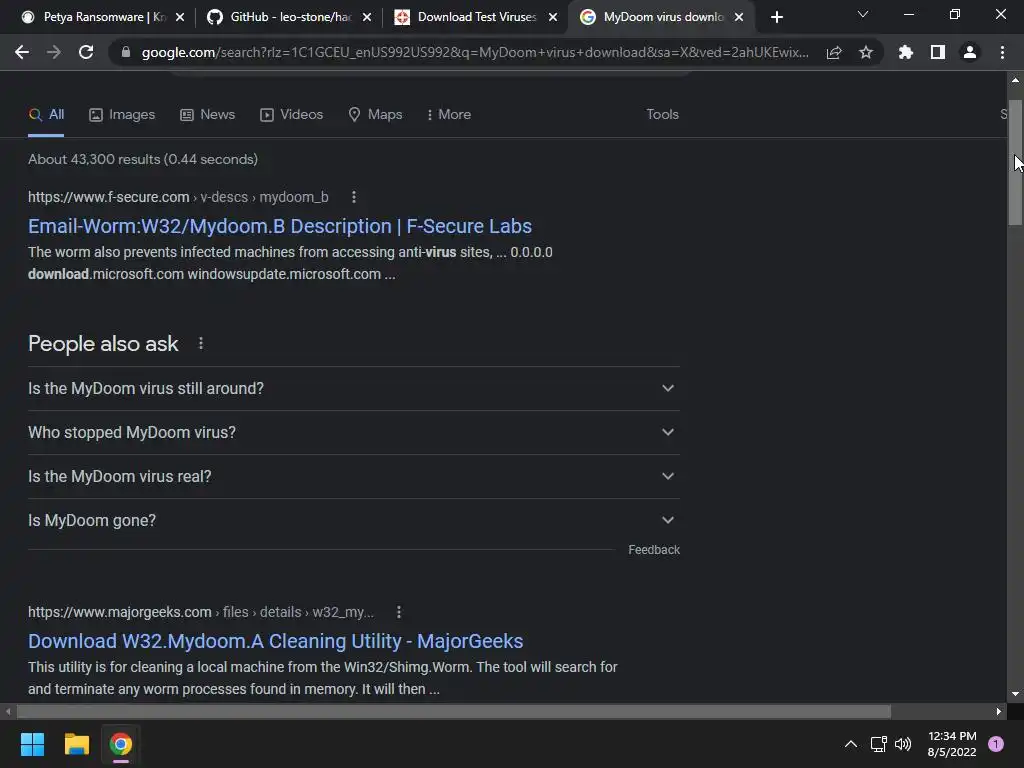This screenshot has width=1024, height=768.
Task: Click the vertical scrollbar thumb
Action: (x=1015, y=162)
